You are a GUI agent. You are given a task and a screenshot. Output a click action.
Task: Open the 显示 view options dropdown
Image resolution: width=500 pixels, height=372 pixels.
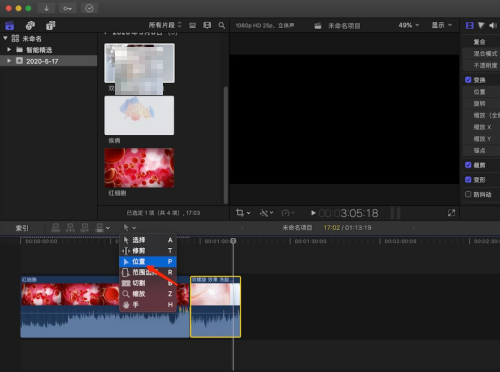(x=442, y=25)
